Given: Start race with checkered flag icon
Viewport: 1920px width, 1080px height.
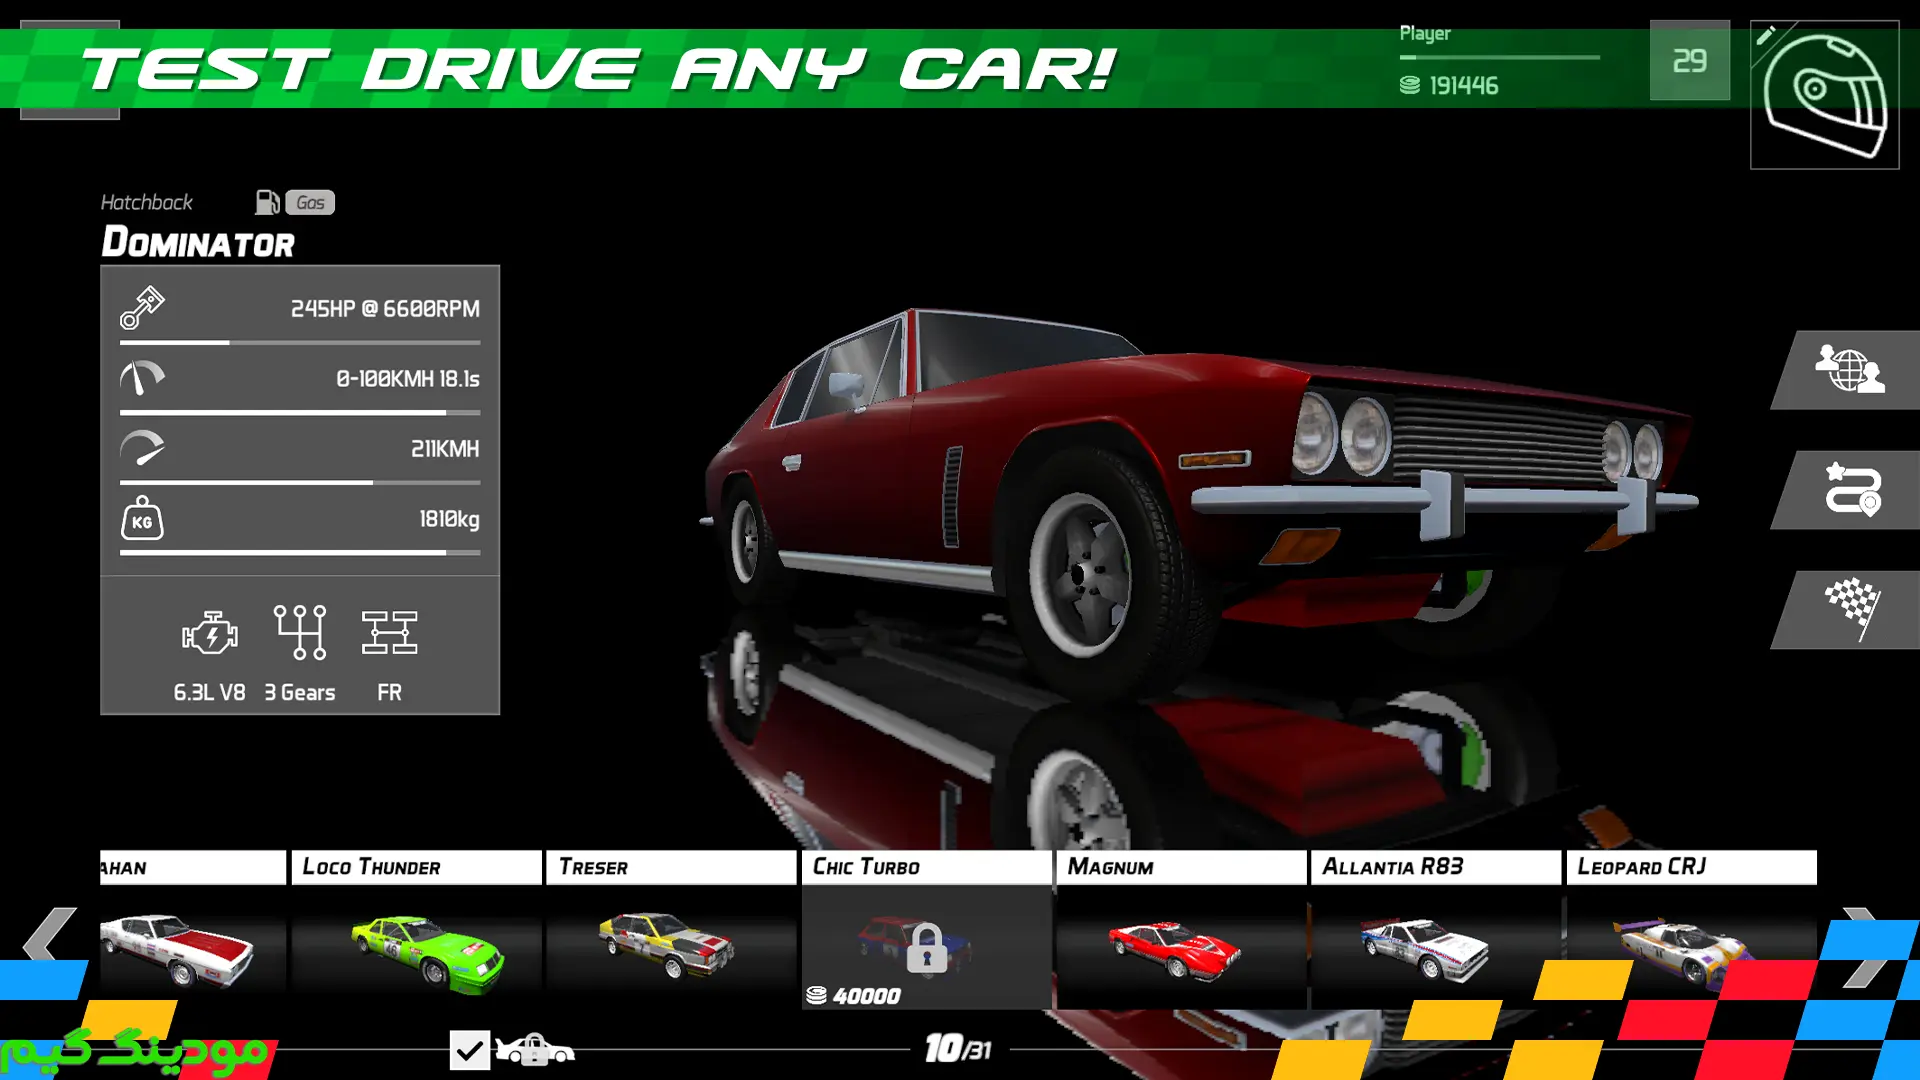Looking at the screenshot, I should pyautogui.click(x=1852, y=609).
